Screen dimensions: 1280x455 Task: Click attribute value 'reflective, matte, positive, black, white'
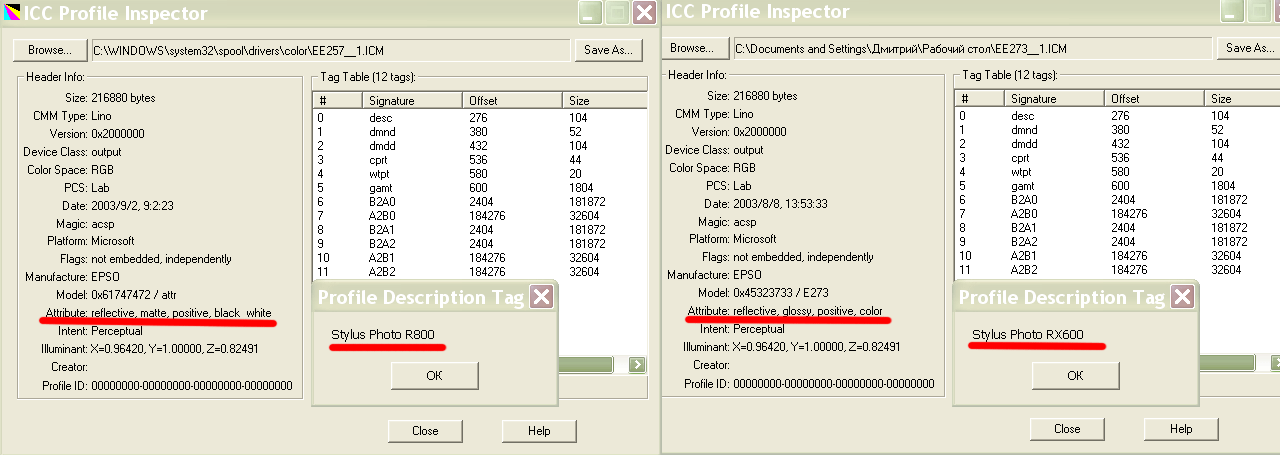[x=181, y=313]
